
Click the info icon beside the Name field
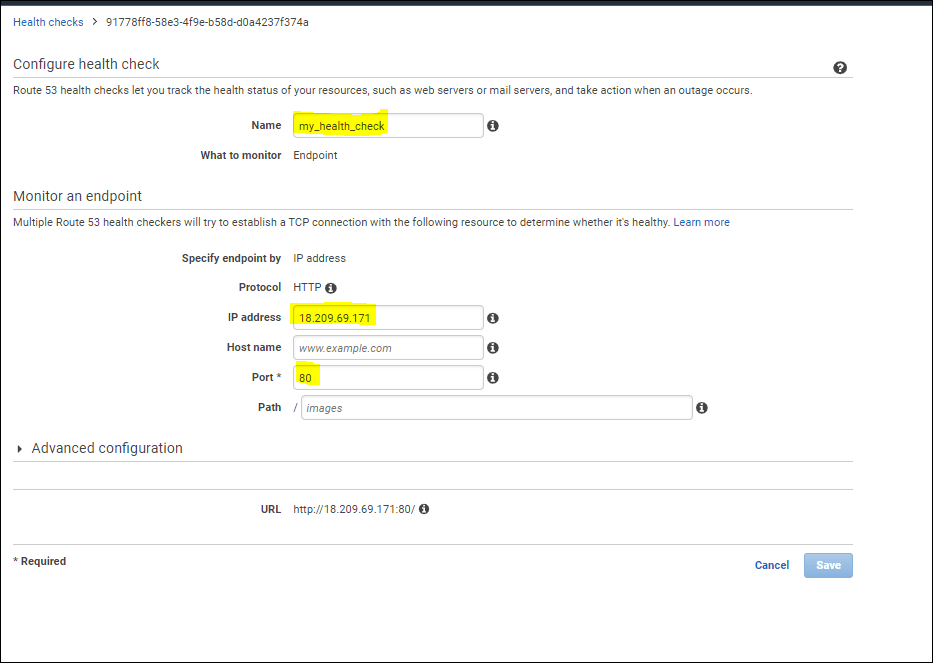click(492, 125)
